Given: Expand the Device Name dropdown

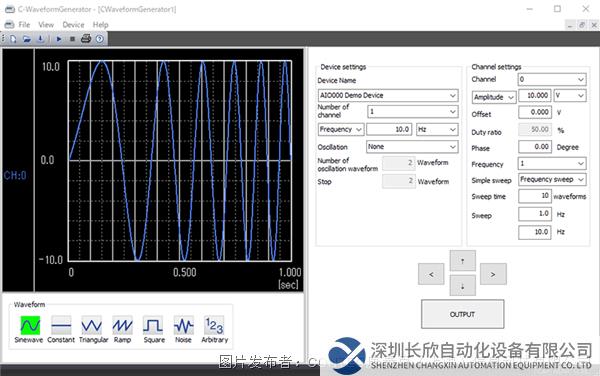Looking at the screenshot, I should click(x=388, y=95).
